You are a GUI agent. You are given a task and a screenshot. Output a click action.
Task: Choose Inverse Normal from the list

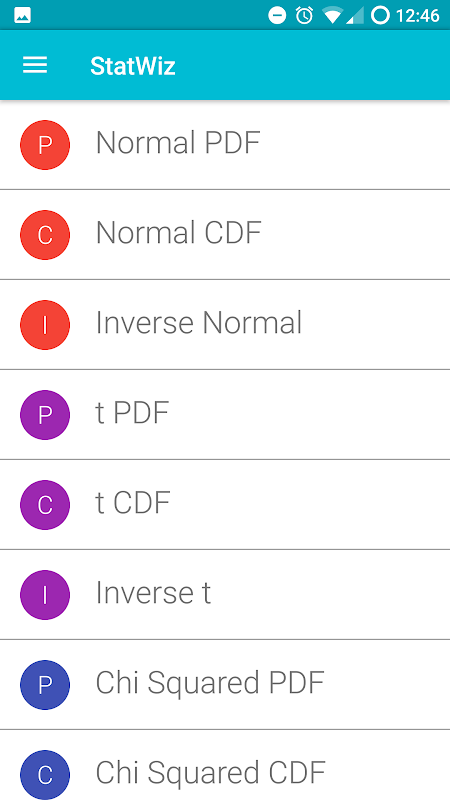[x=225, y=325]
